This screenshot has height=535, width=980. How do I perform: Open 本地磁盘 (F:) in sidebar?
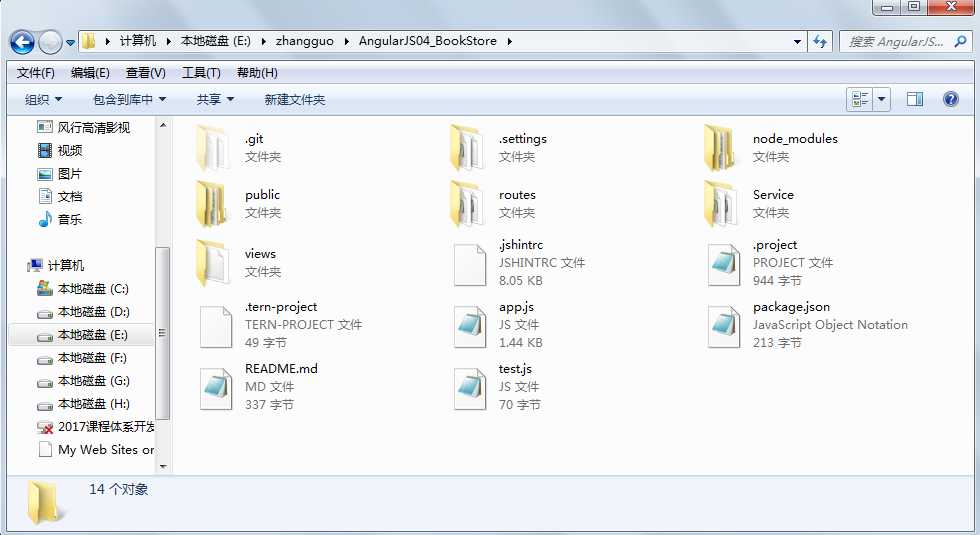click(82, 358)
